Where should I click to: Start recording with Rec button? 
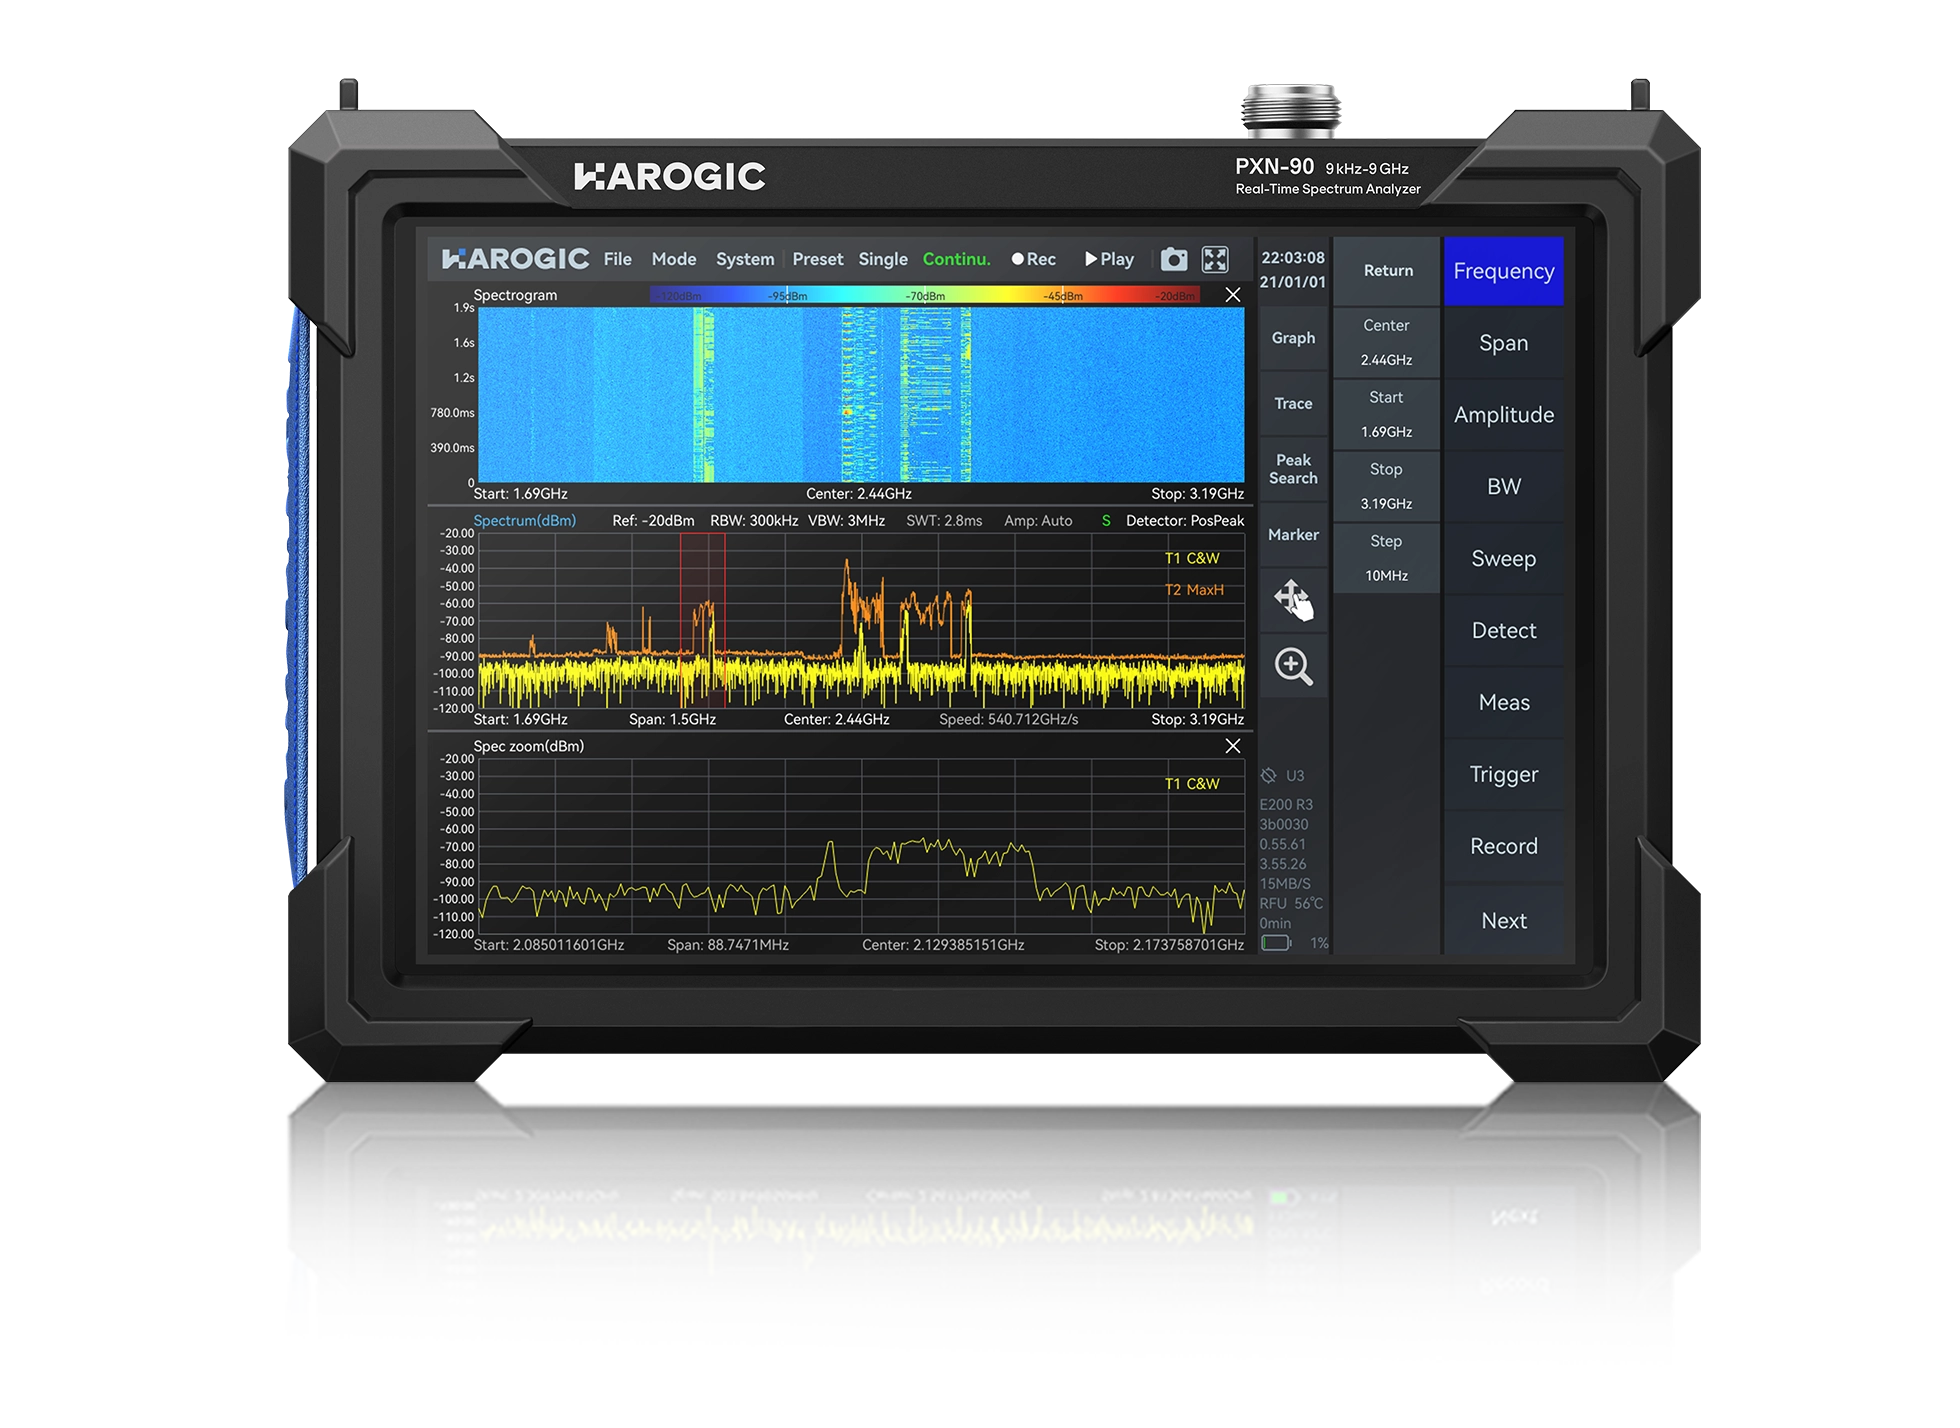click(x=1033, y=259)
